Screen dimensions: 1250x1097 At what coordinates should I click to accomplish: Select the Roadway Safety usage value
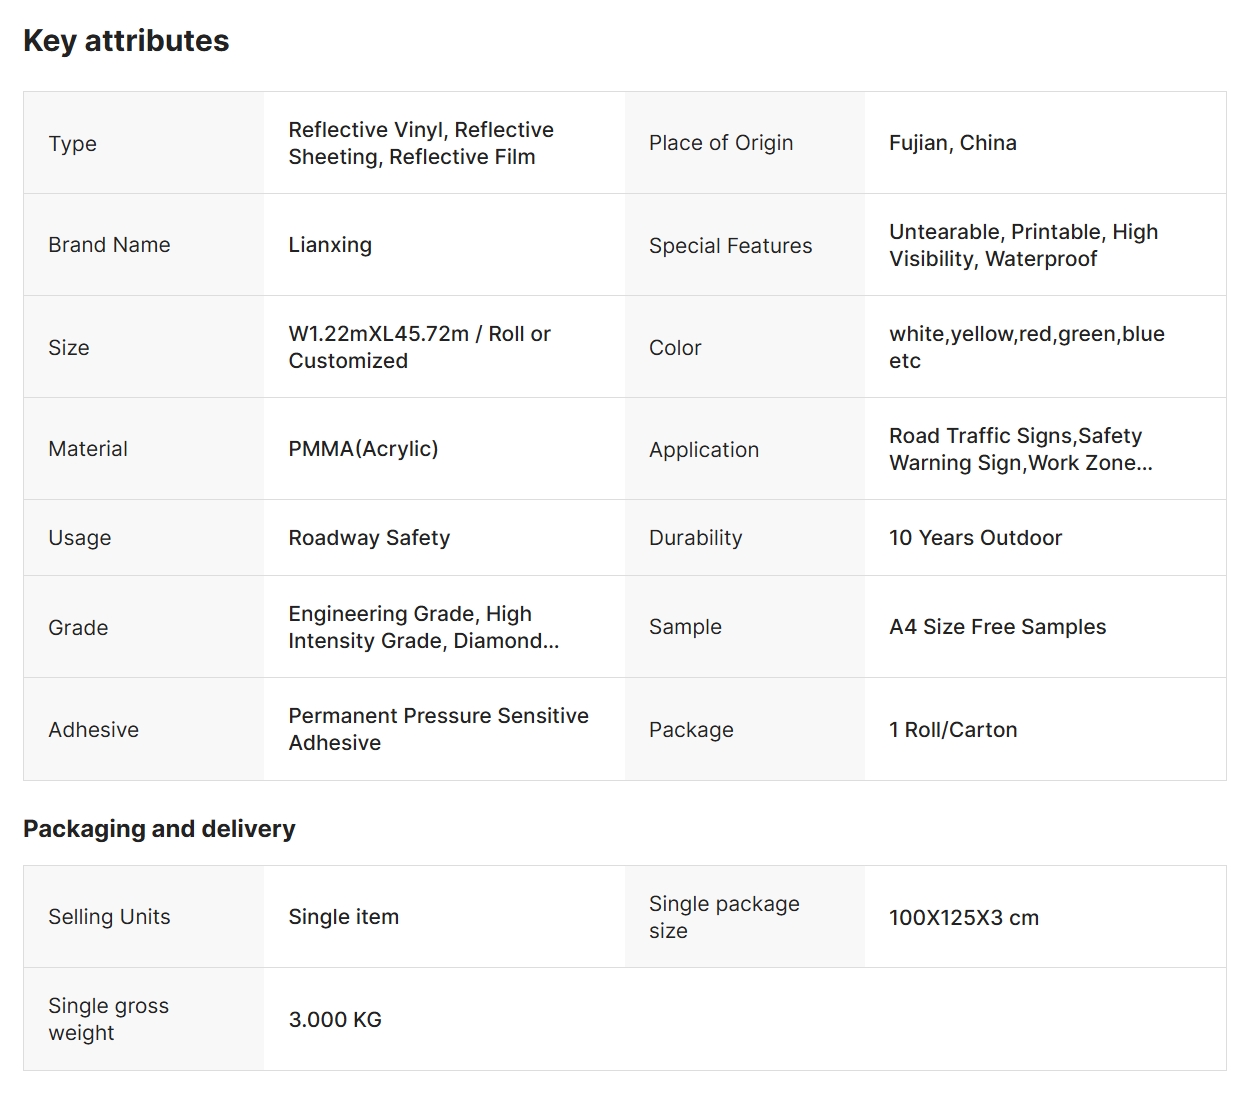tap(369, 538)
